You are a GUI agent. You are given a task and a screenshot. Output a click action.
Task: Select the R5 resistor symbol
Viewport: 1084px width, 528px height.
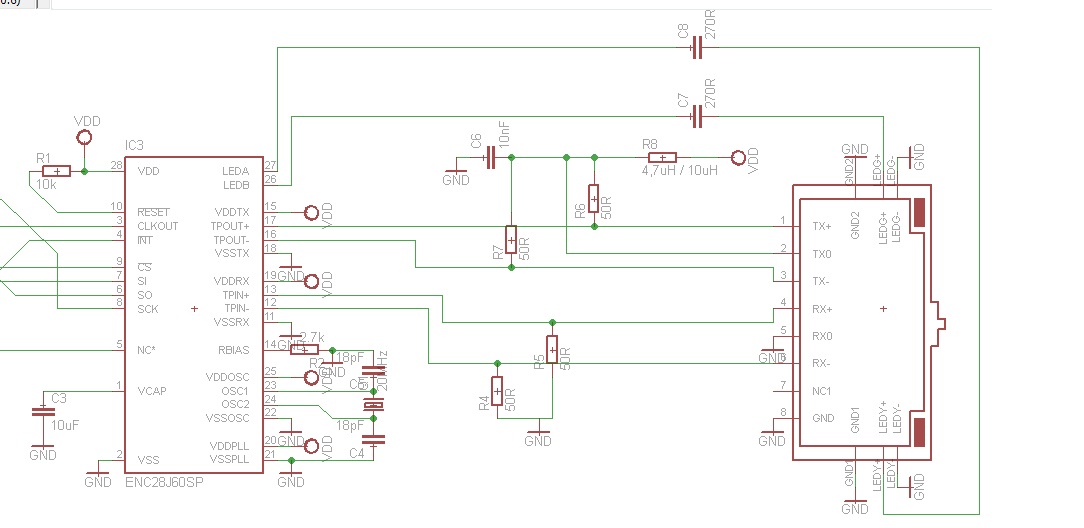pos(552,350)
